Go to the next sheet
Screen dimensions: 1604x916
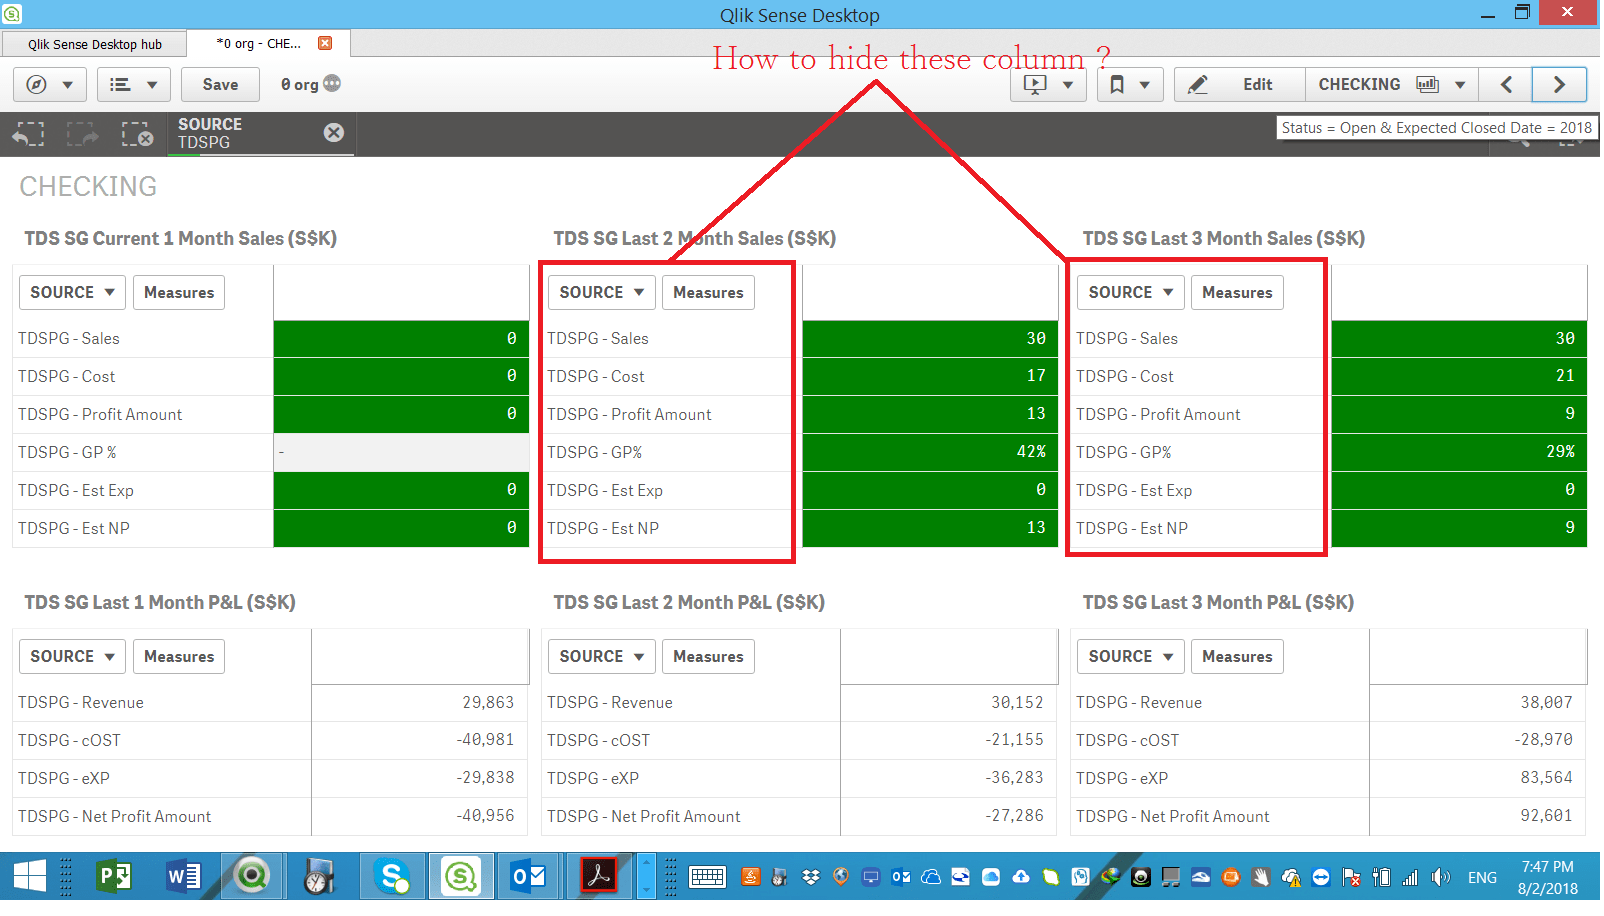(1559, 85)
